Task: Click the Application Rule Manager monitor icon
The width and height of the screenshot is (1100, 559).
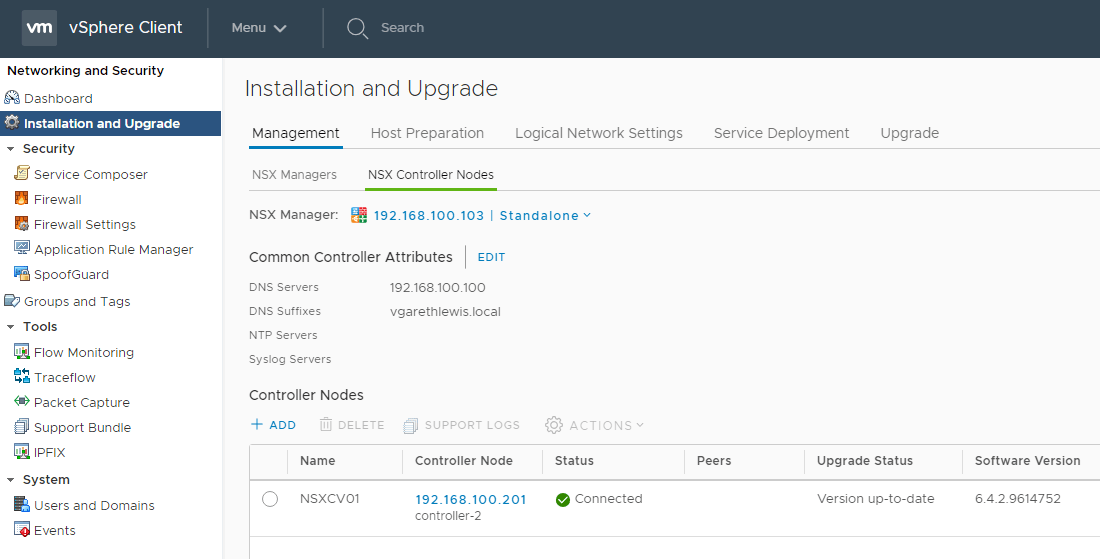Action: tap(22, 248)
